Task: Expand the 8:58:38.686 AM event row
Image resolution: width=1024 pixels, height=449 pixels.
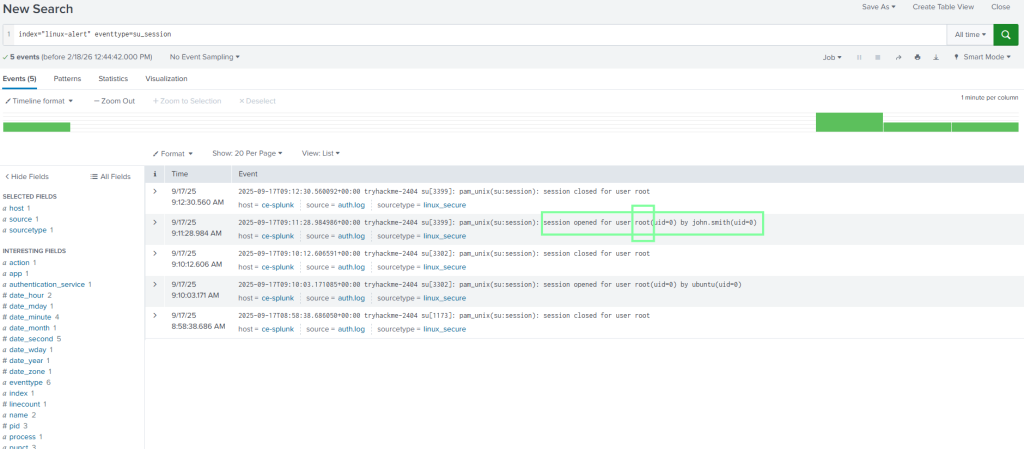Action: (x=154, y=315)
